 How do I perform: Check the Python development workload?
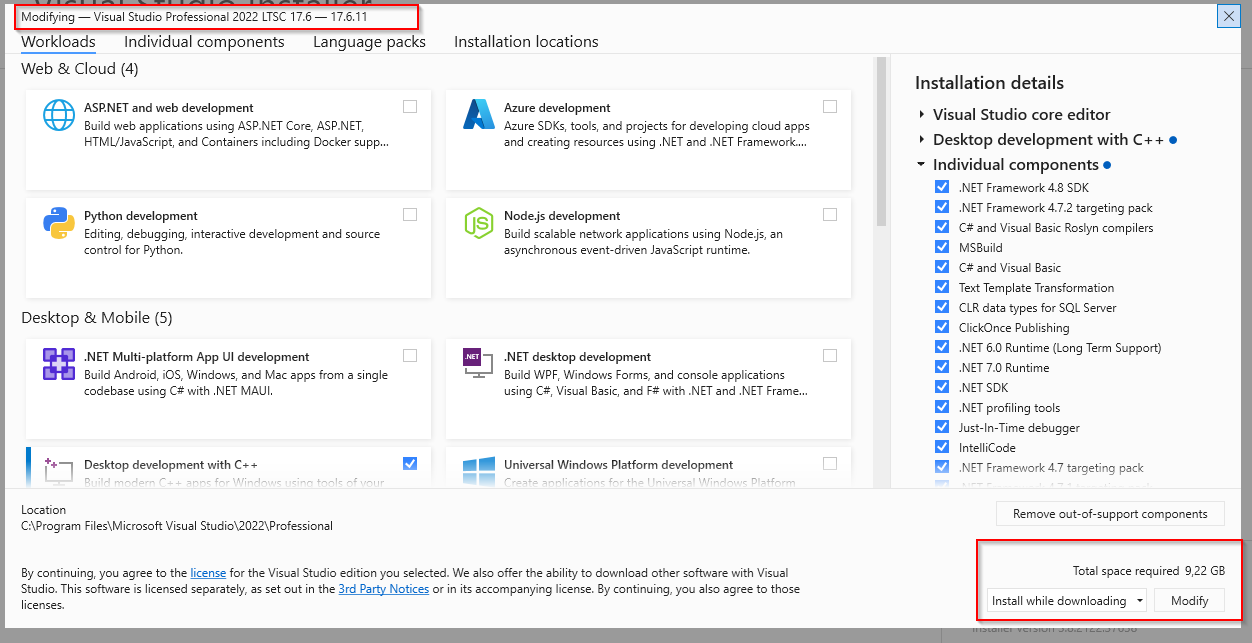[x=410, y=215]
